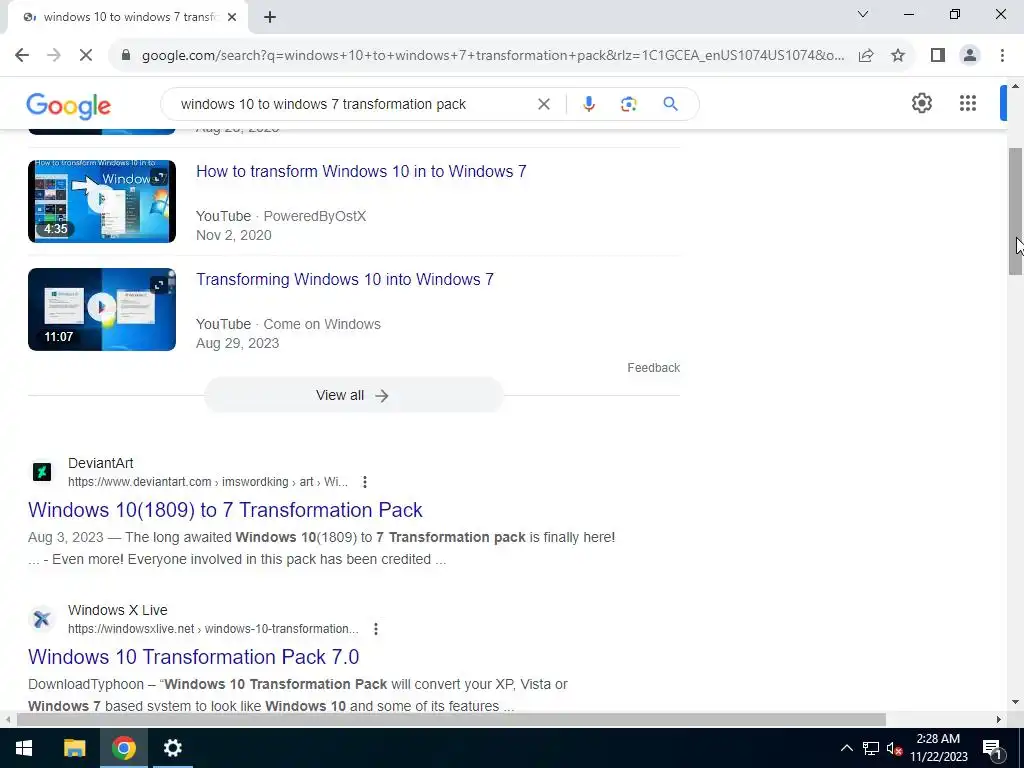The width and height of the screenshot is (1024, 768).
Task: Stop loading the page
Action: pos(86,55)
